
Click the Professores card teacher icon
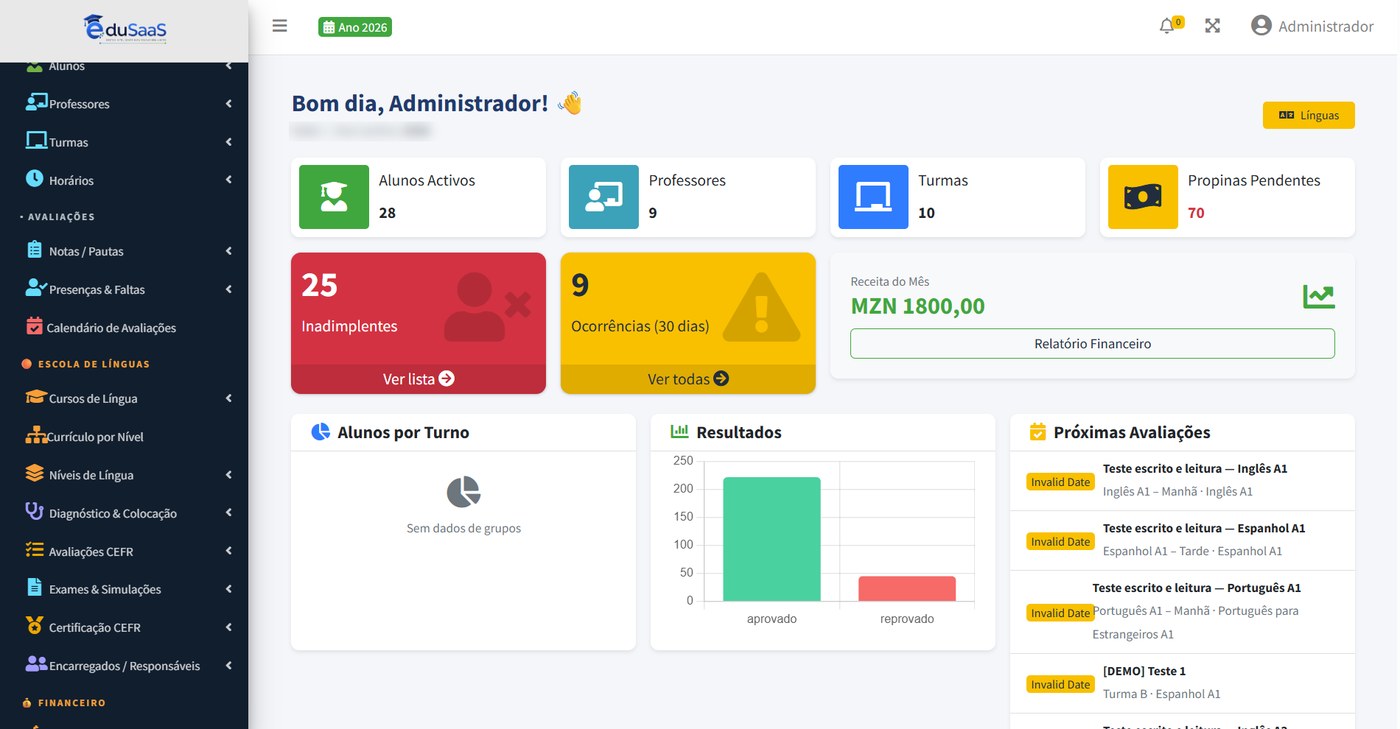tap(604, 197)
